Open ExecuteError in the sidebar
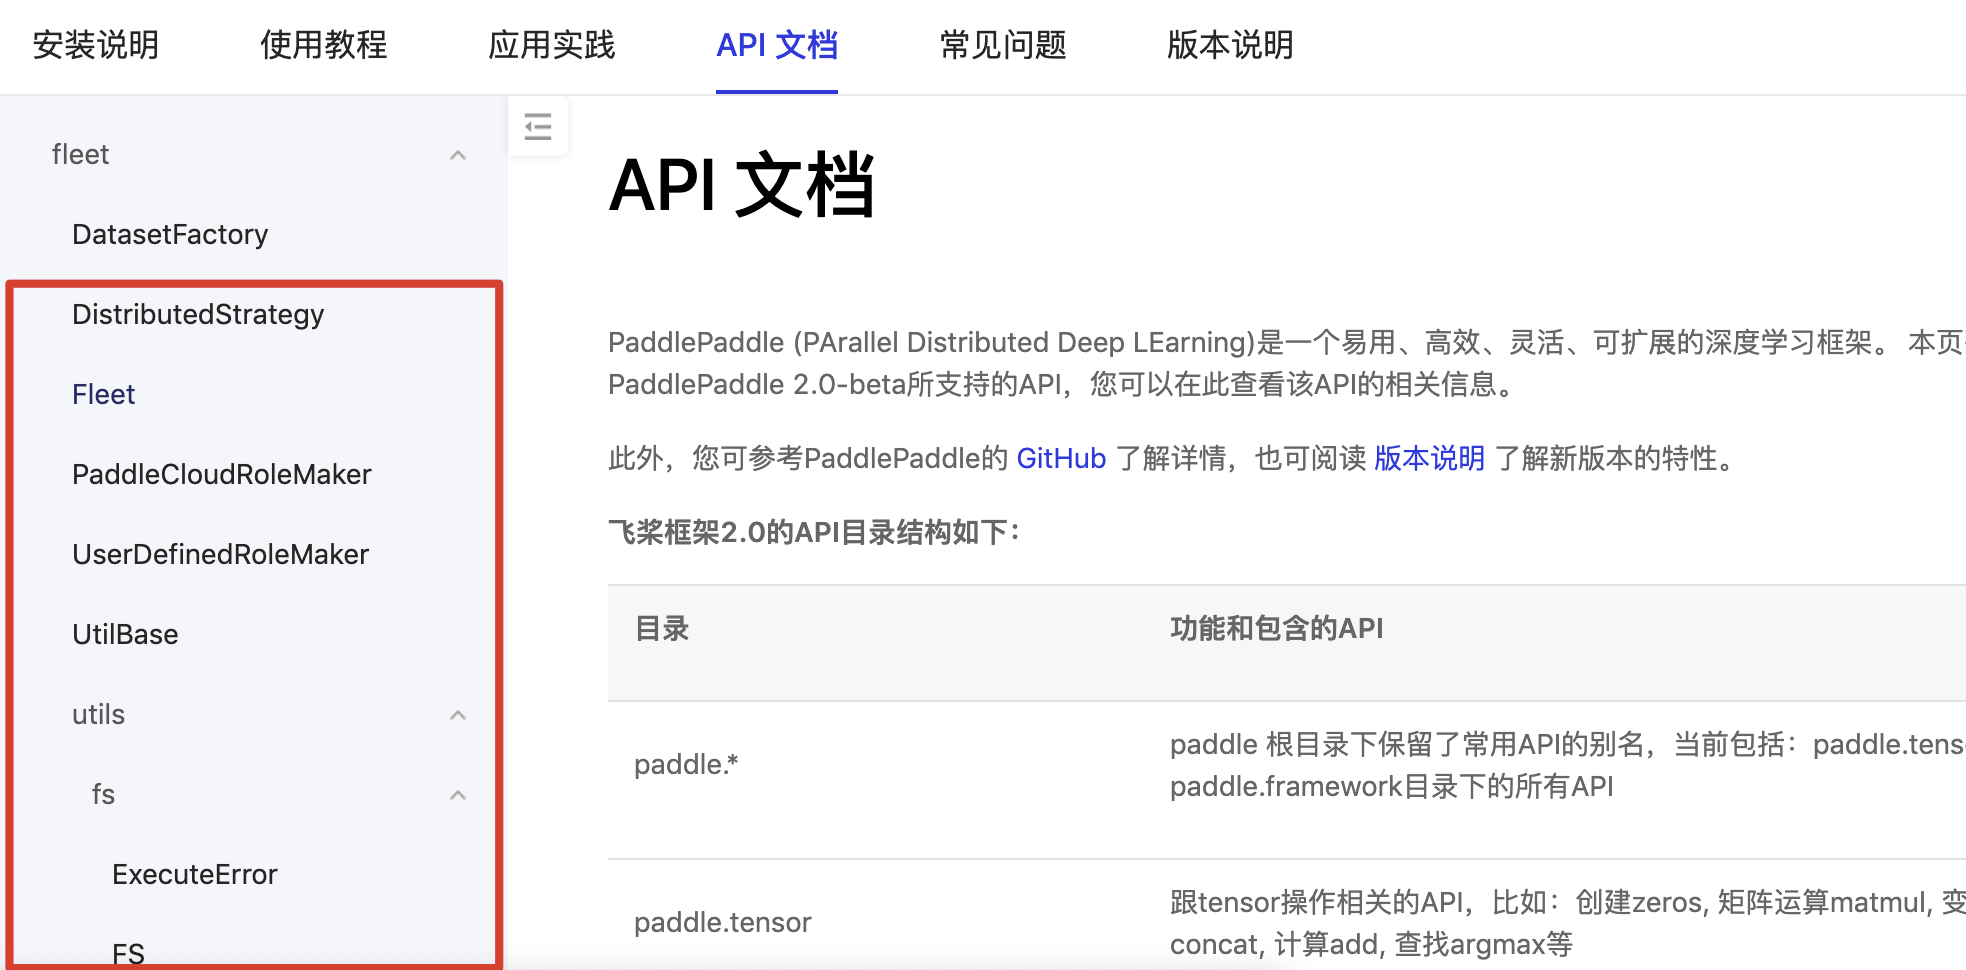The image size is (1966, 970). 195,874
